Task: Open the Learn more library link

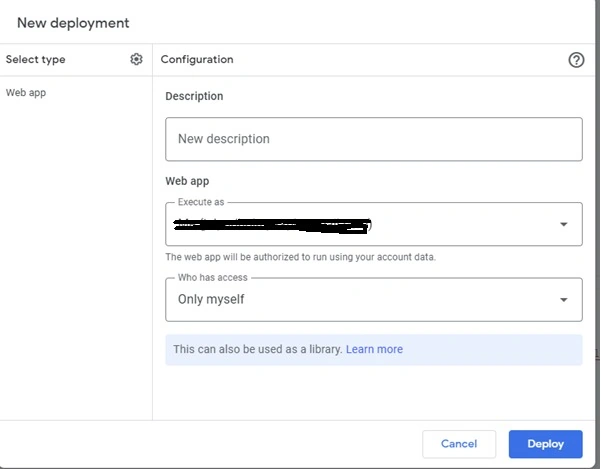Action: 374,349
